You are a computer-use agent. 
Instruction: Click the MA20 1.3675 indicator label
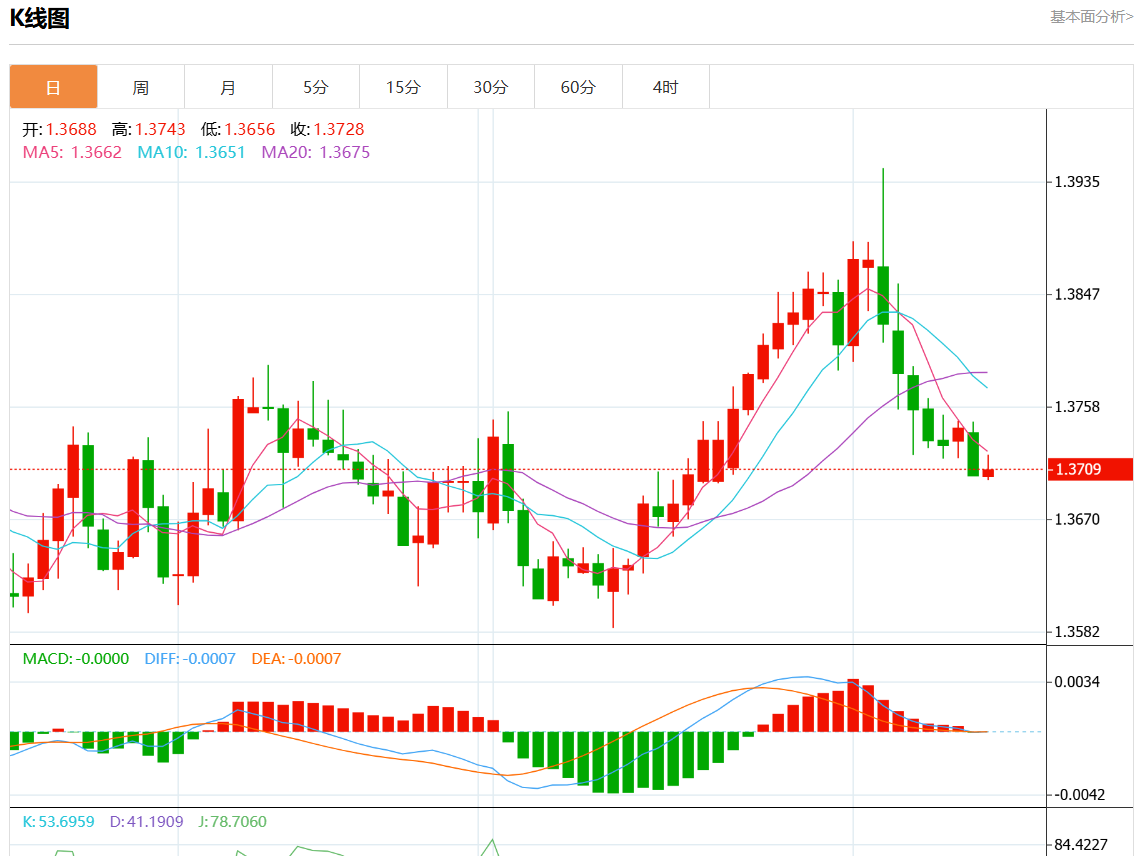[x=315, y=152]
